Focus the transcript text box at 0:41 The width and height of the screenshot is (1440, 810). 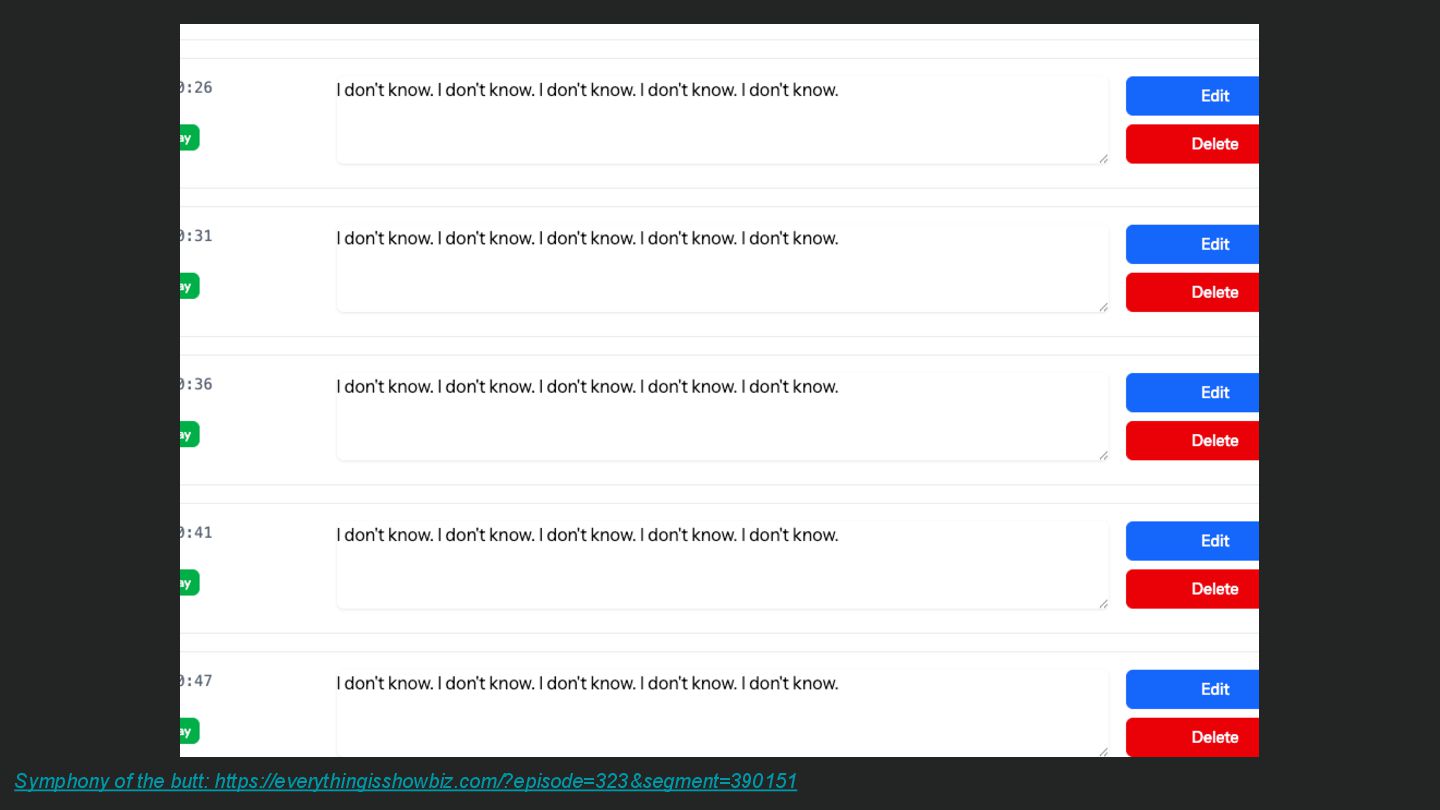[x=722, y=565]
